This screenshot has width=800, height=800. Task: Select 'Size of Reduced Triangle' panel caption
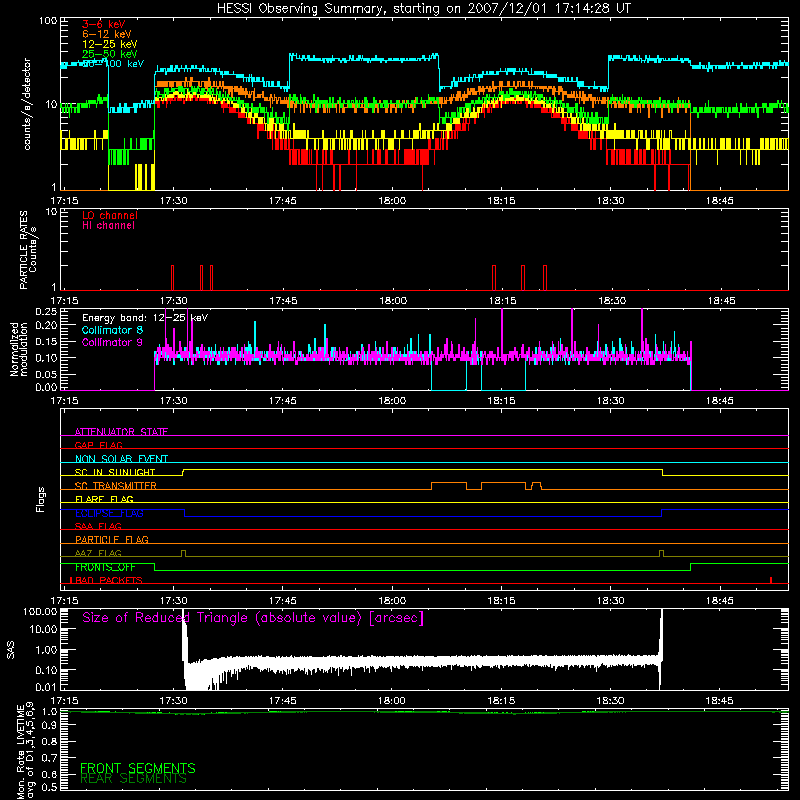253,618
